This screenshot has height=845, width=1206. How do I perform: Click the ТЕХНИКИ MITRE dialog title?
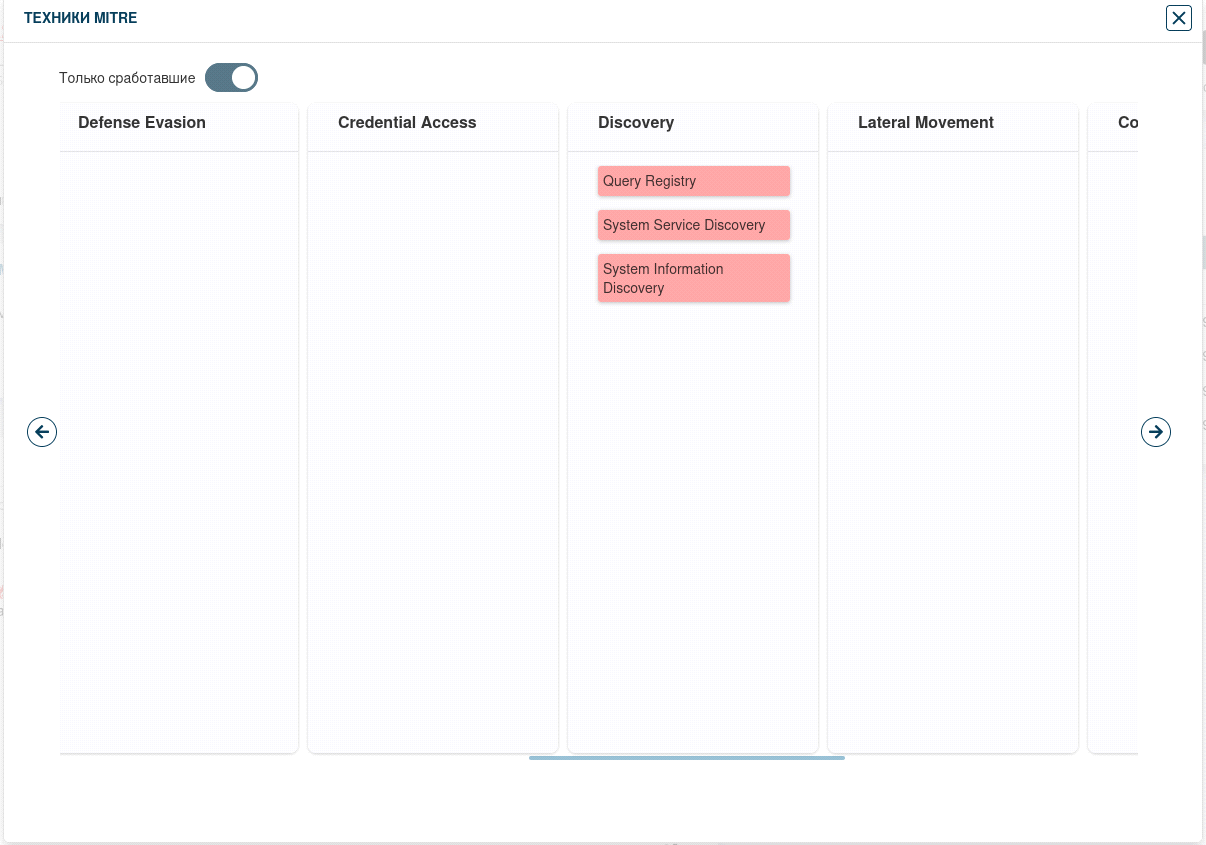(x=81, y=18)
